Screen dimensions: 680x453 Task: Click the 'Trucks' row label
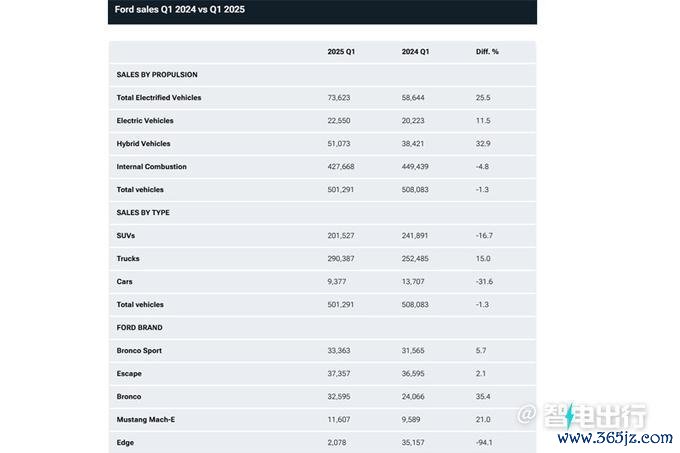(128, 258)
